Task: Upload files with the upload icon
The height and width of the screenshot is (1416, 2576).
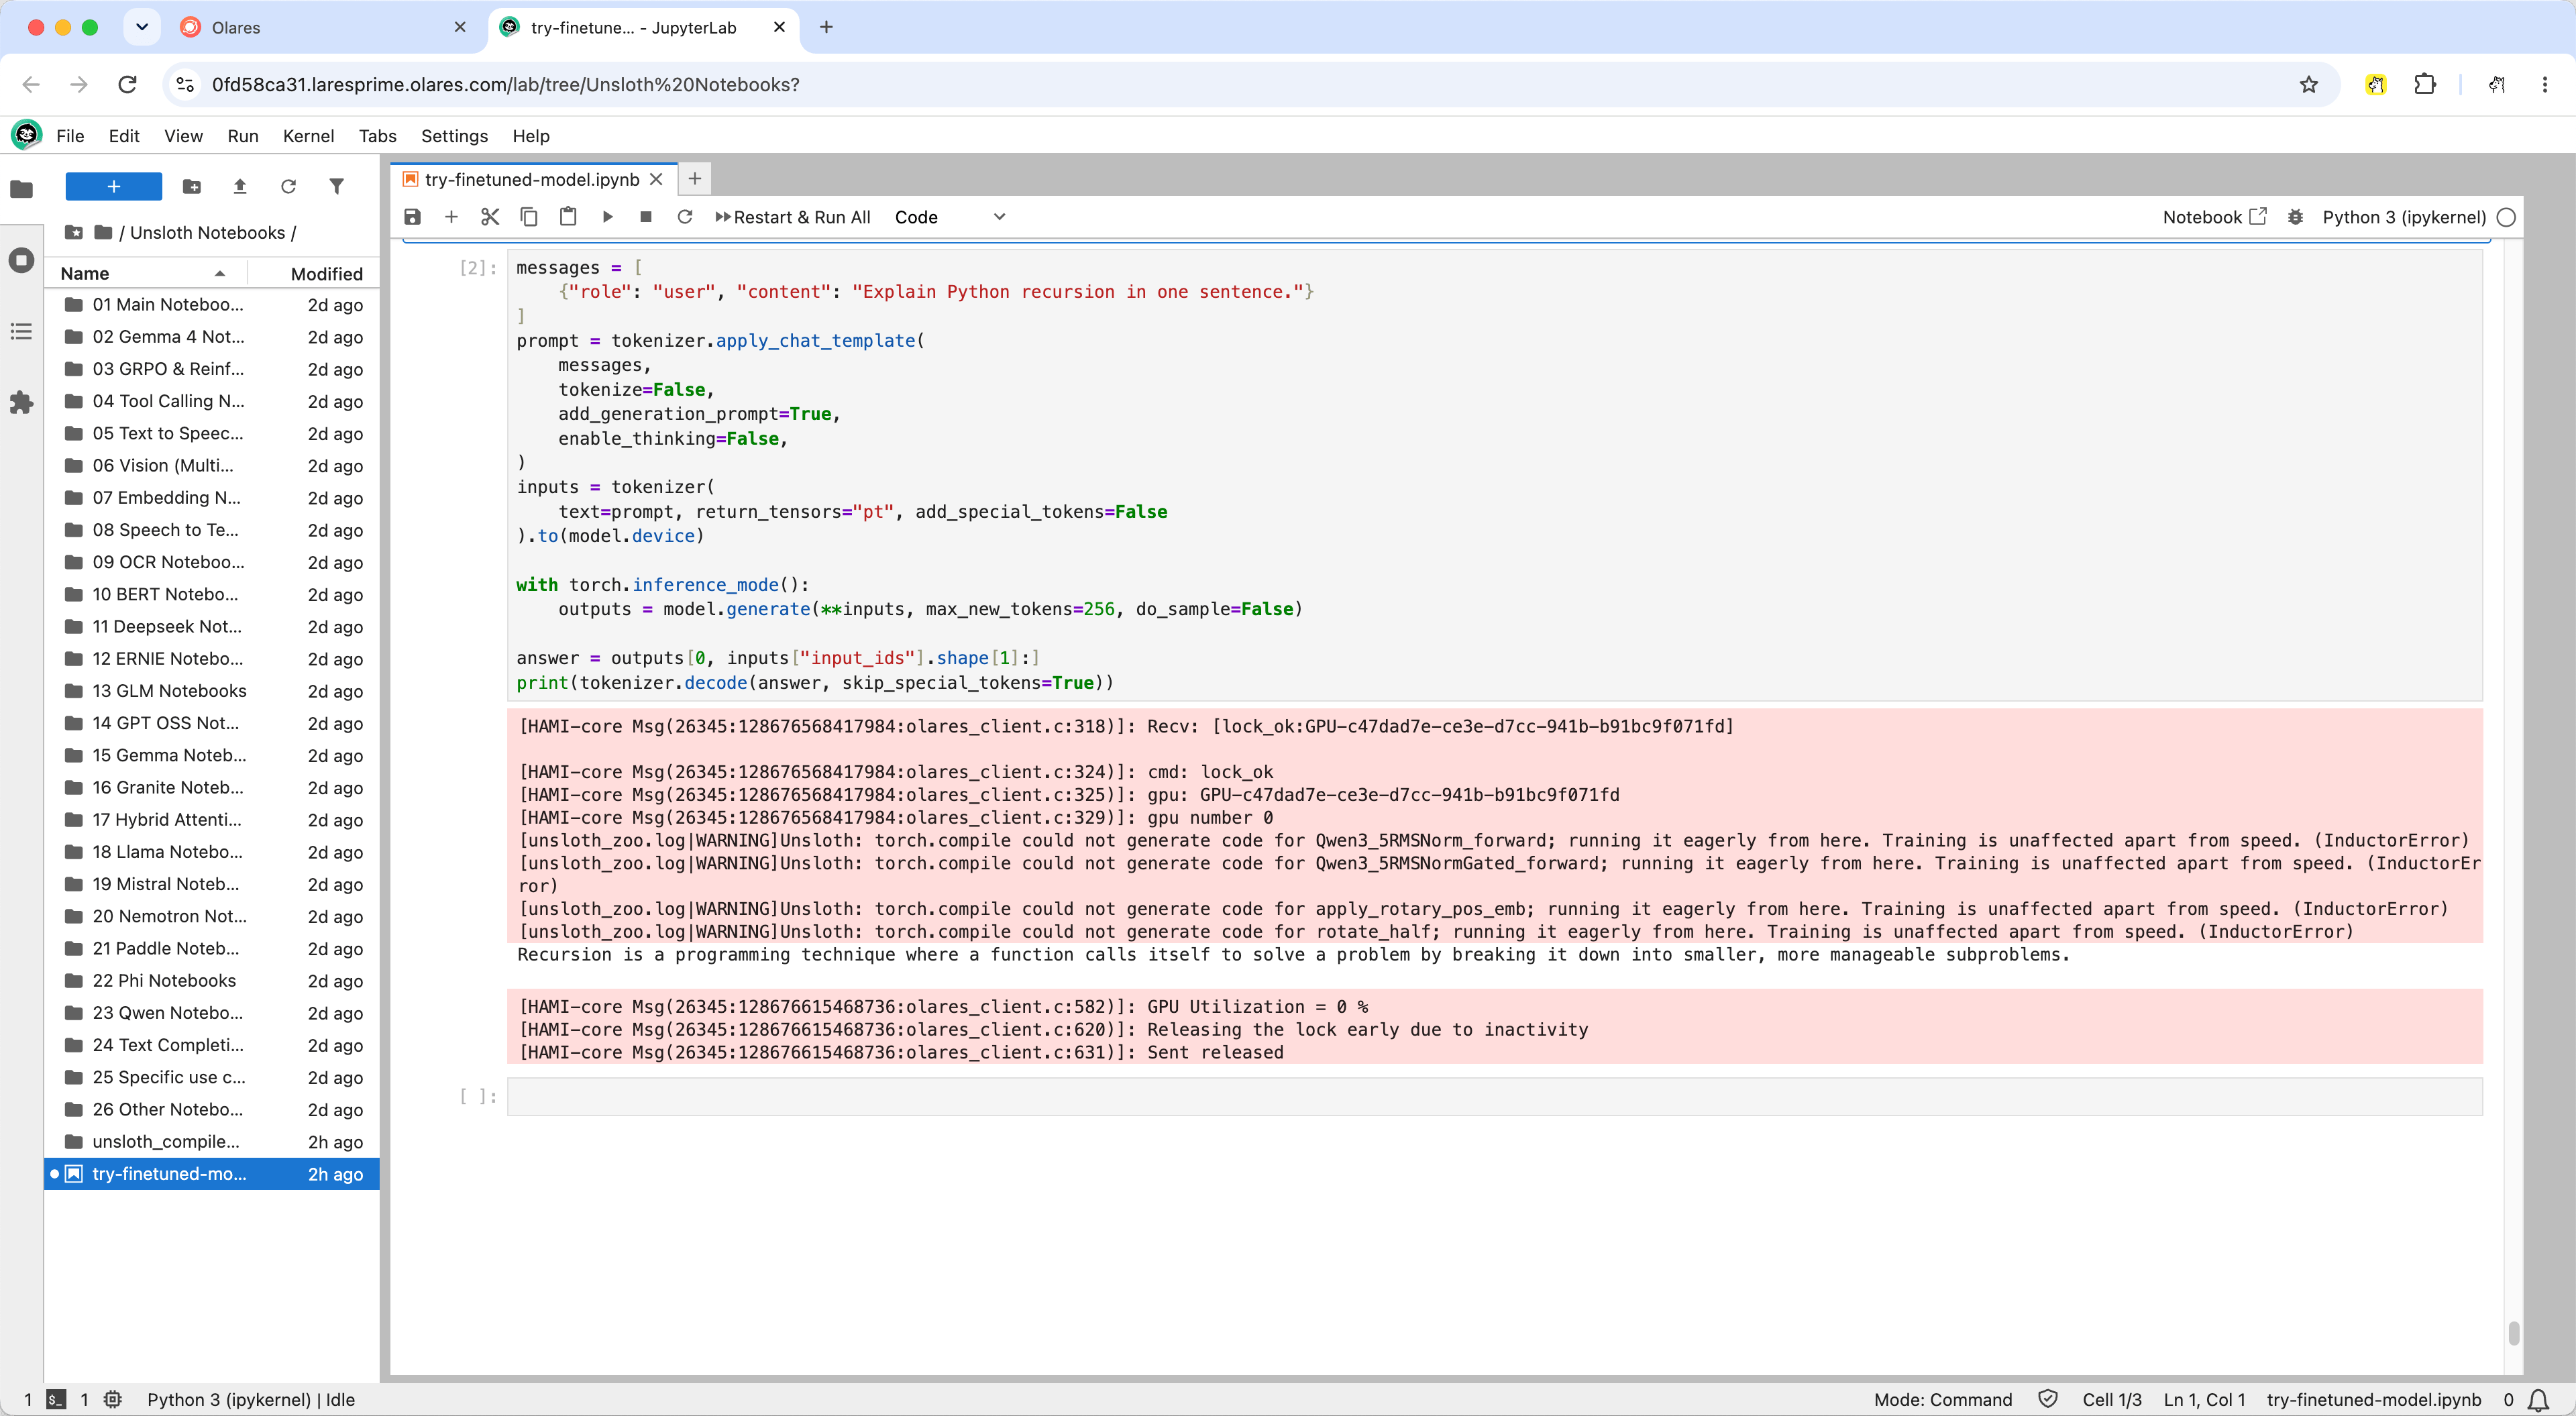Action: (240, 186)
